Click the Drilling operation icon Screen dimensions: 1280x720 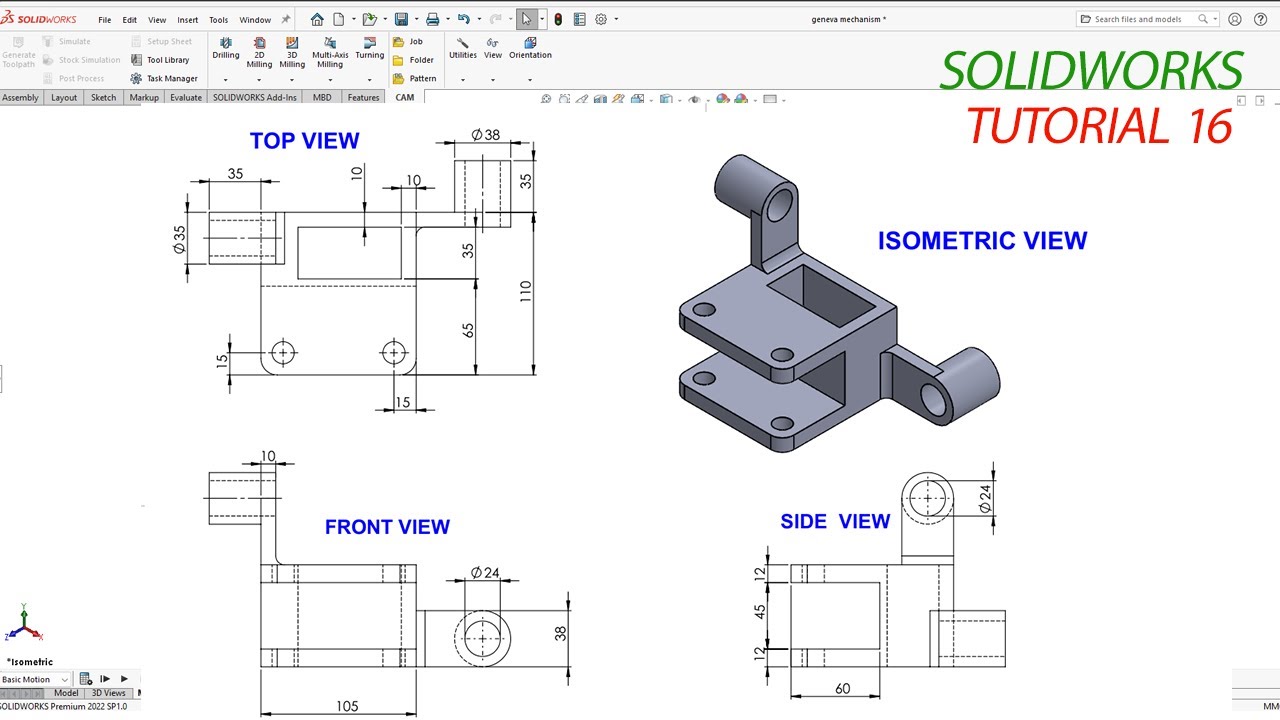226,43
